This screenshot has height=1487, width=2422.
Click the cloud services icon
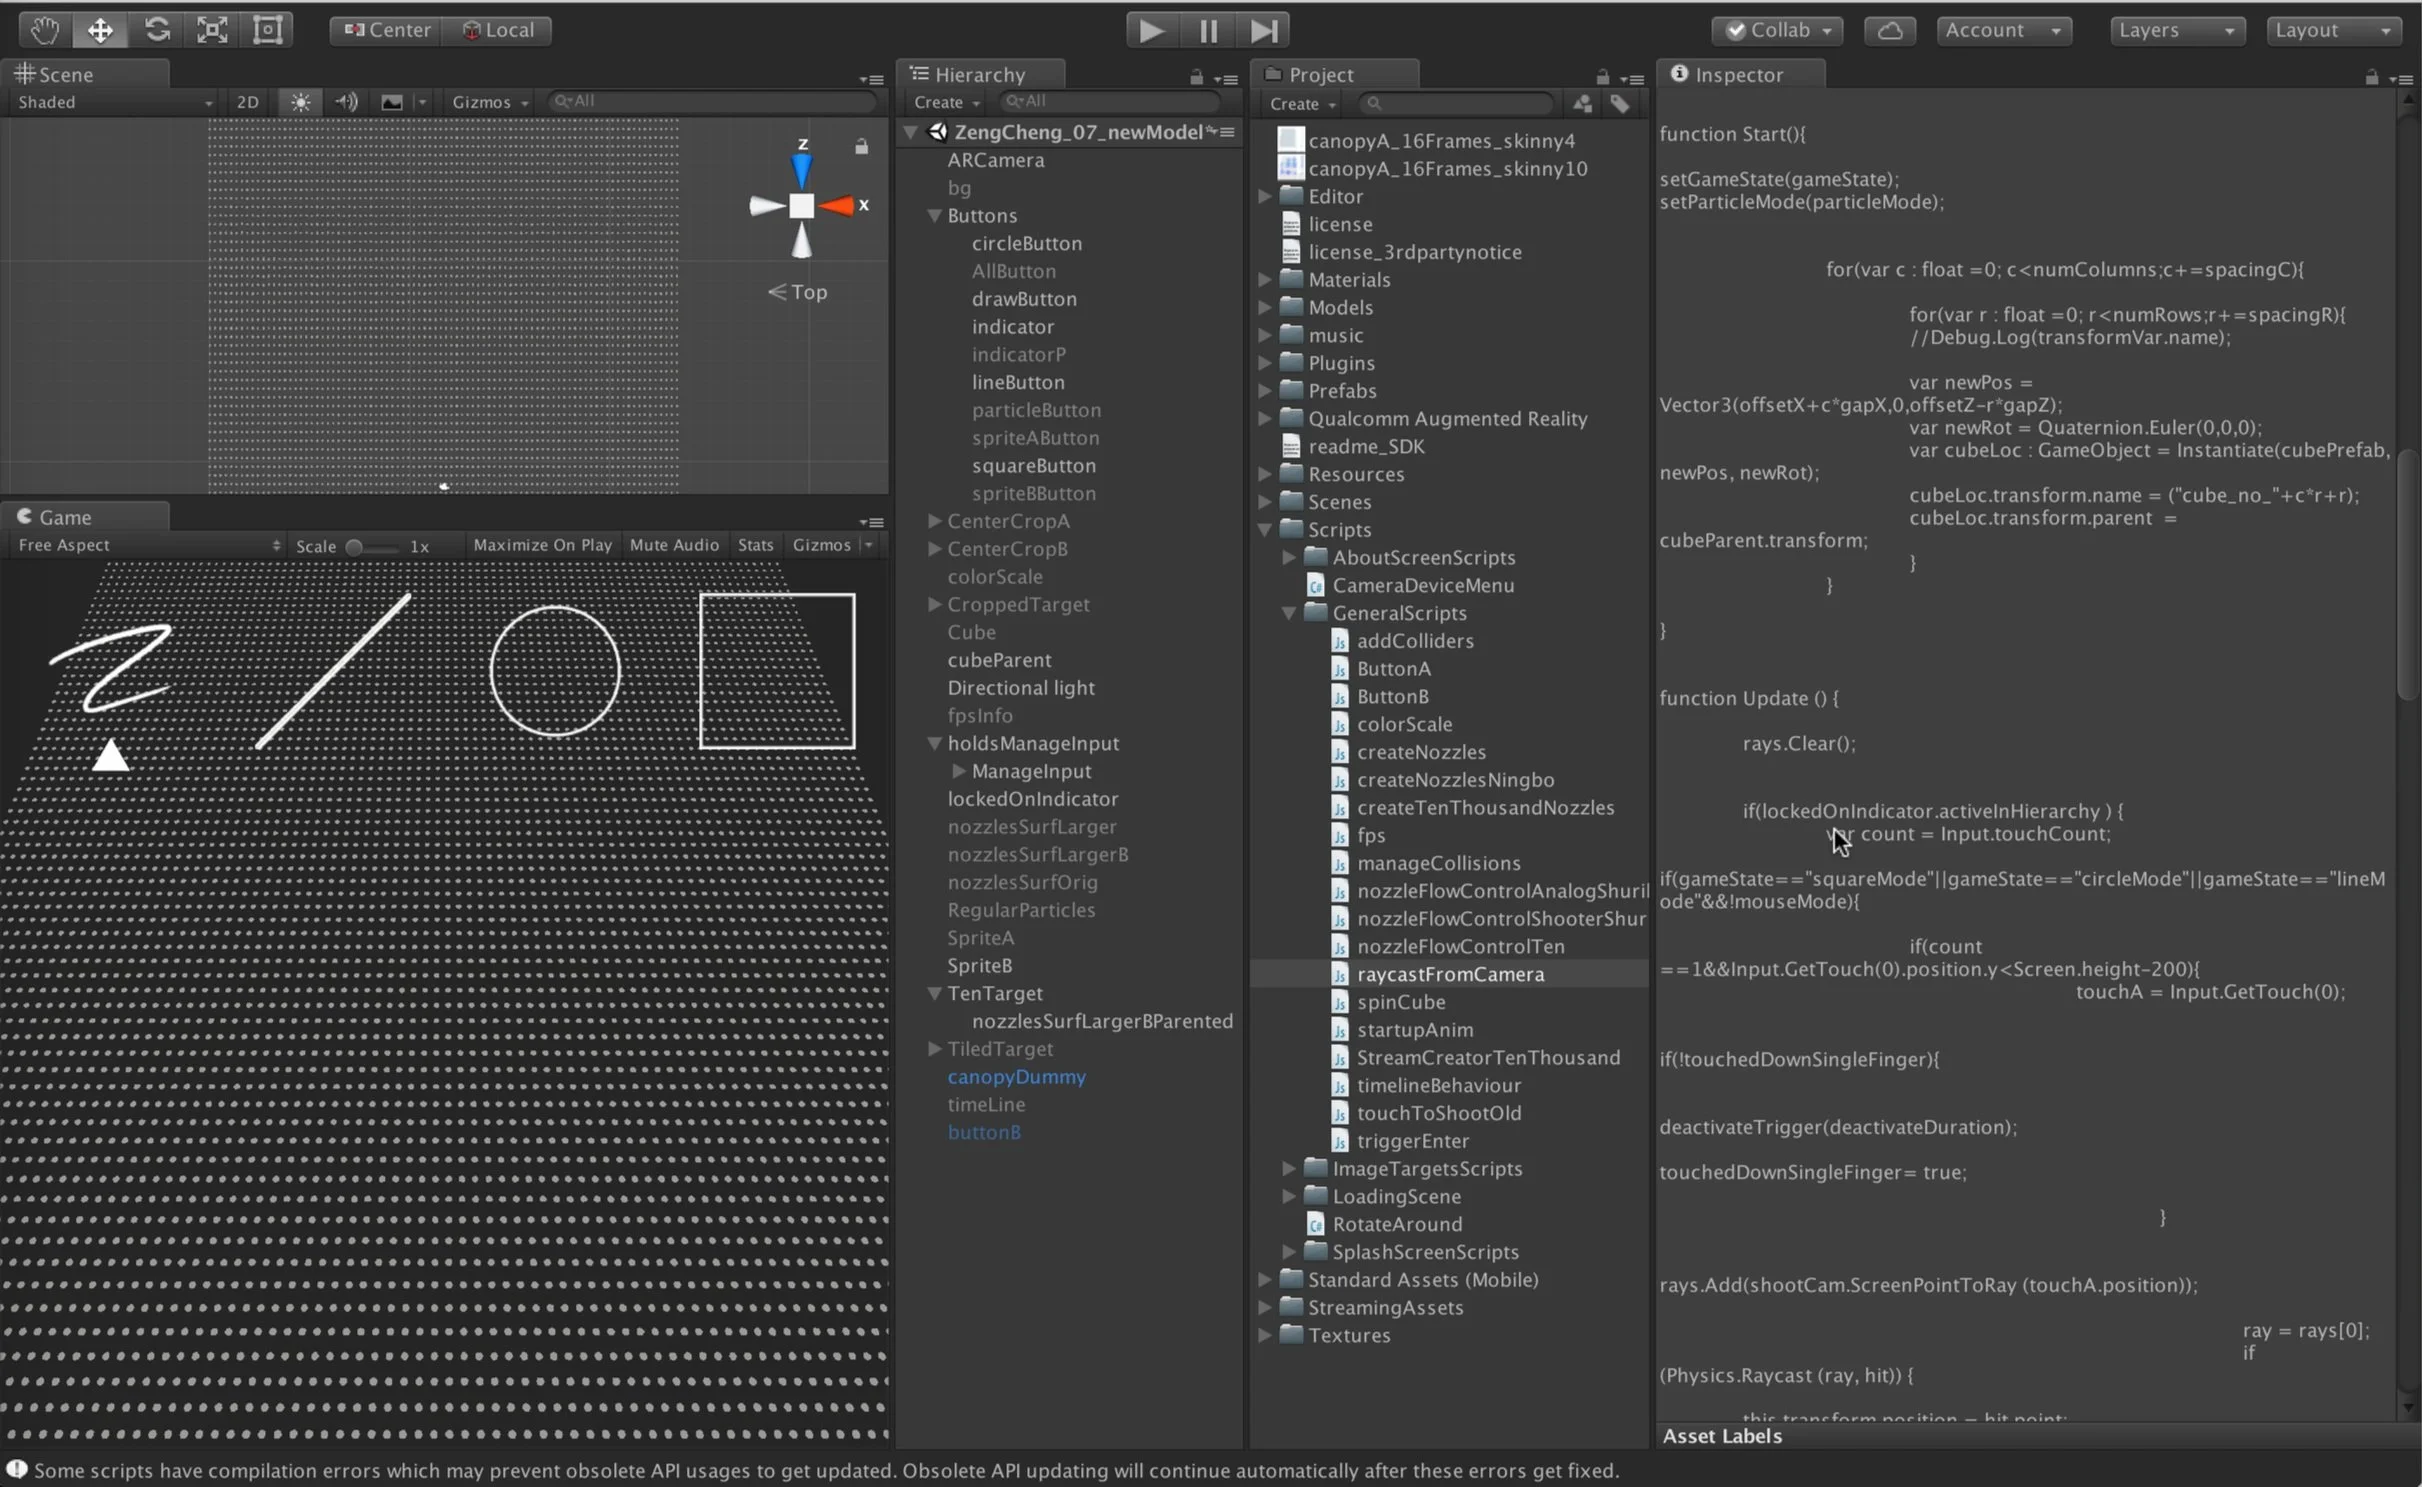pyautogui.click(x=1889, y=30)
